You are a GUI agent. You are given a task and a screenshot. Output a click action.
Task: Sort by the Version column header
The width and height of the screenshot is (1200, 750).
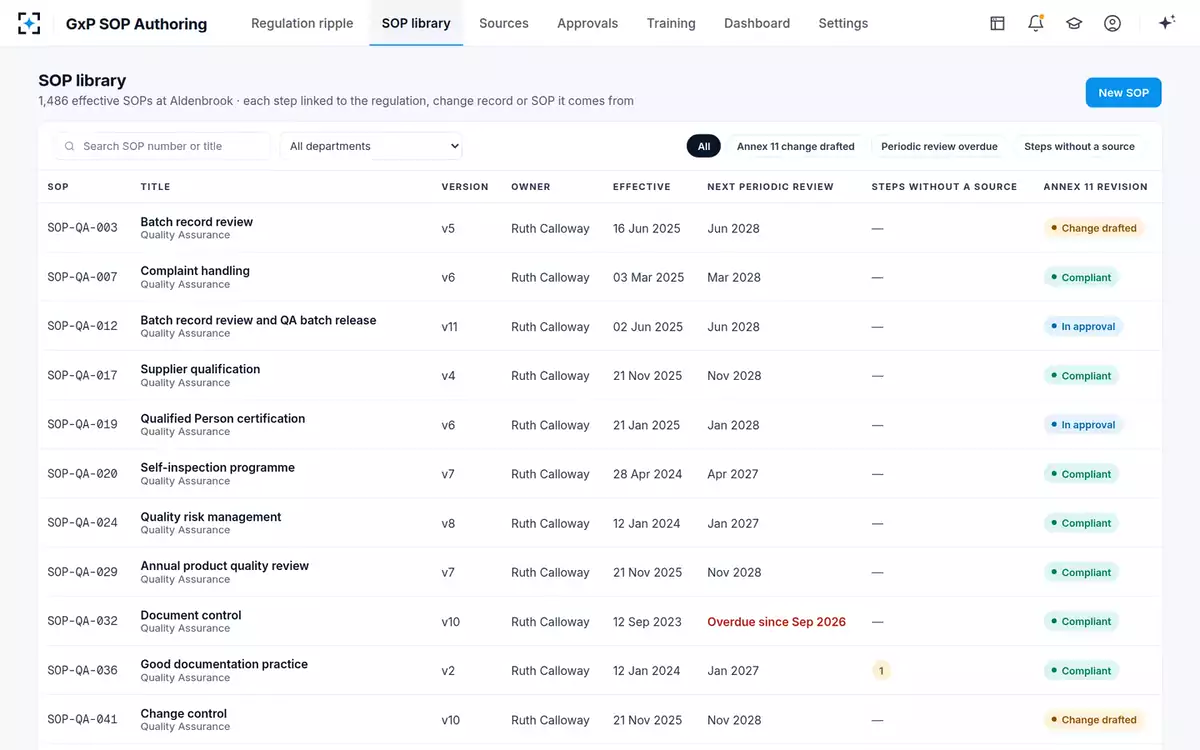tap(465, 187)
